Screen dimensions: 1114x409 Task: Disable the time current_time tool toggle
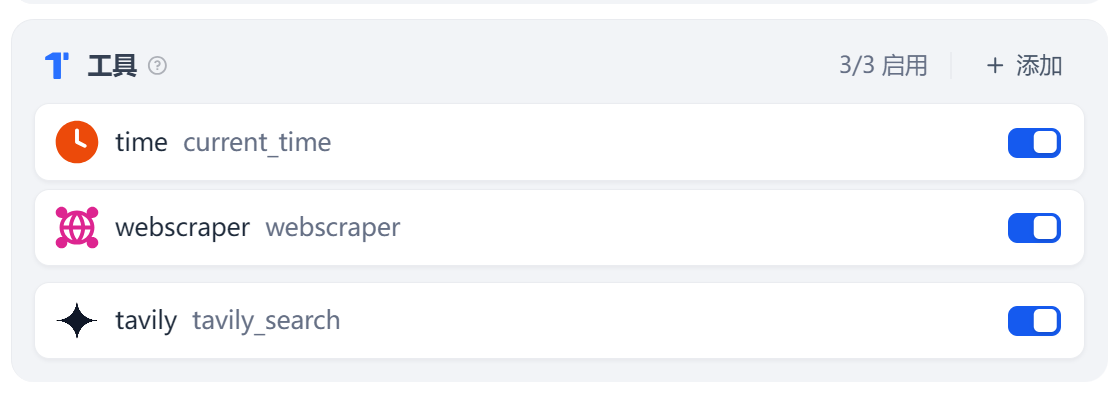[1034, 143]
